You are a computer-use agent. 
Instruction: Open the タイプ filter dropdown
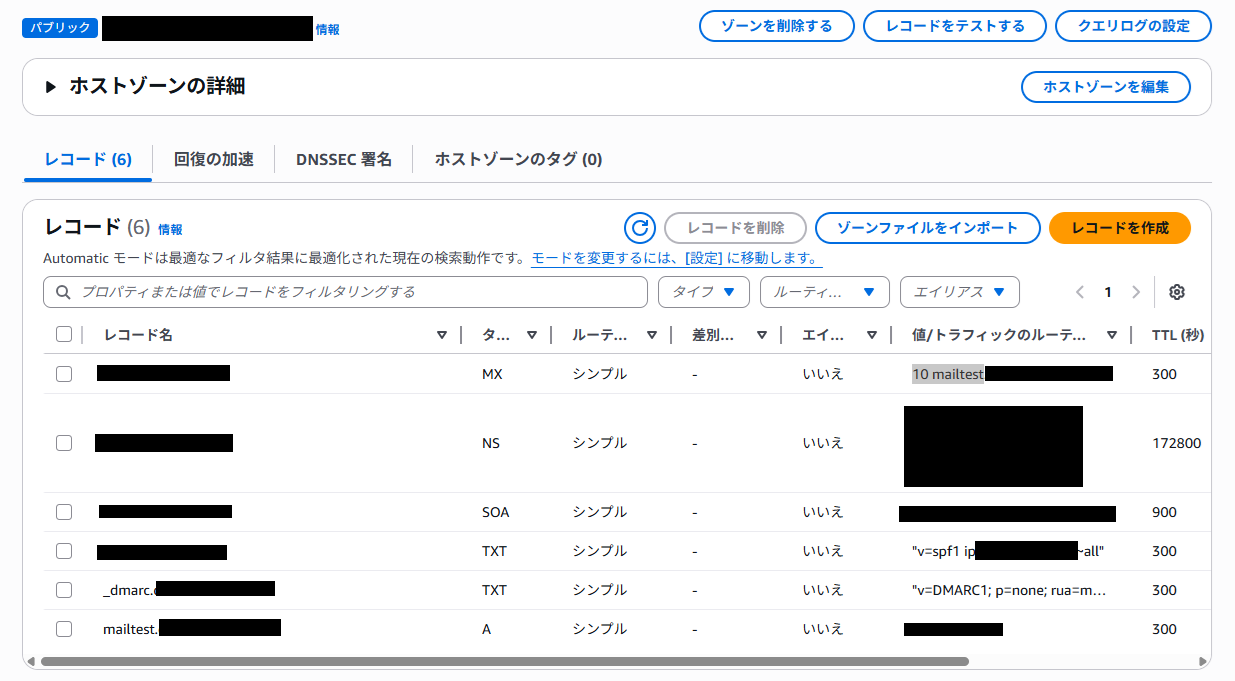click(x=703, y=292)
